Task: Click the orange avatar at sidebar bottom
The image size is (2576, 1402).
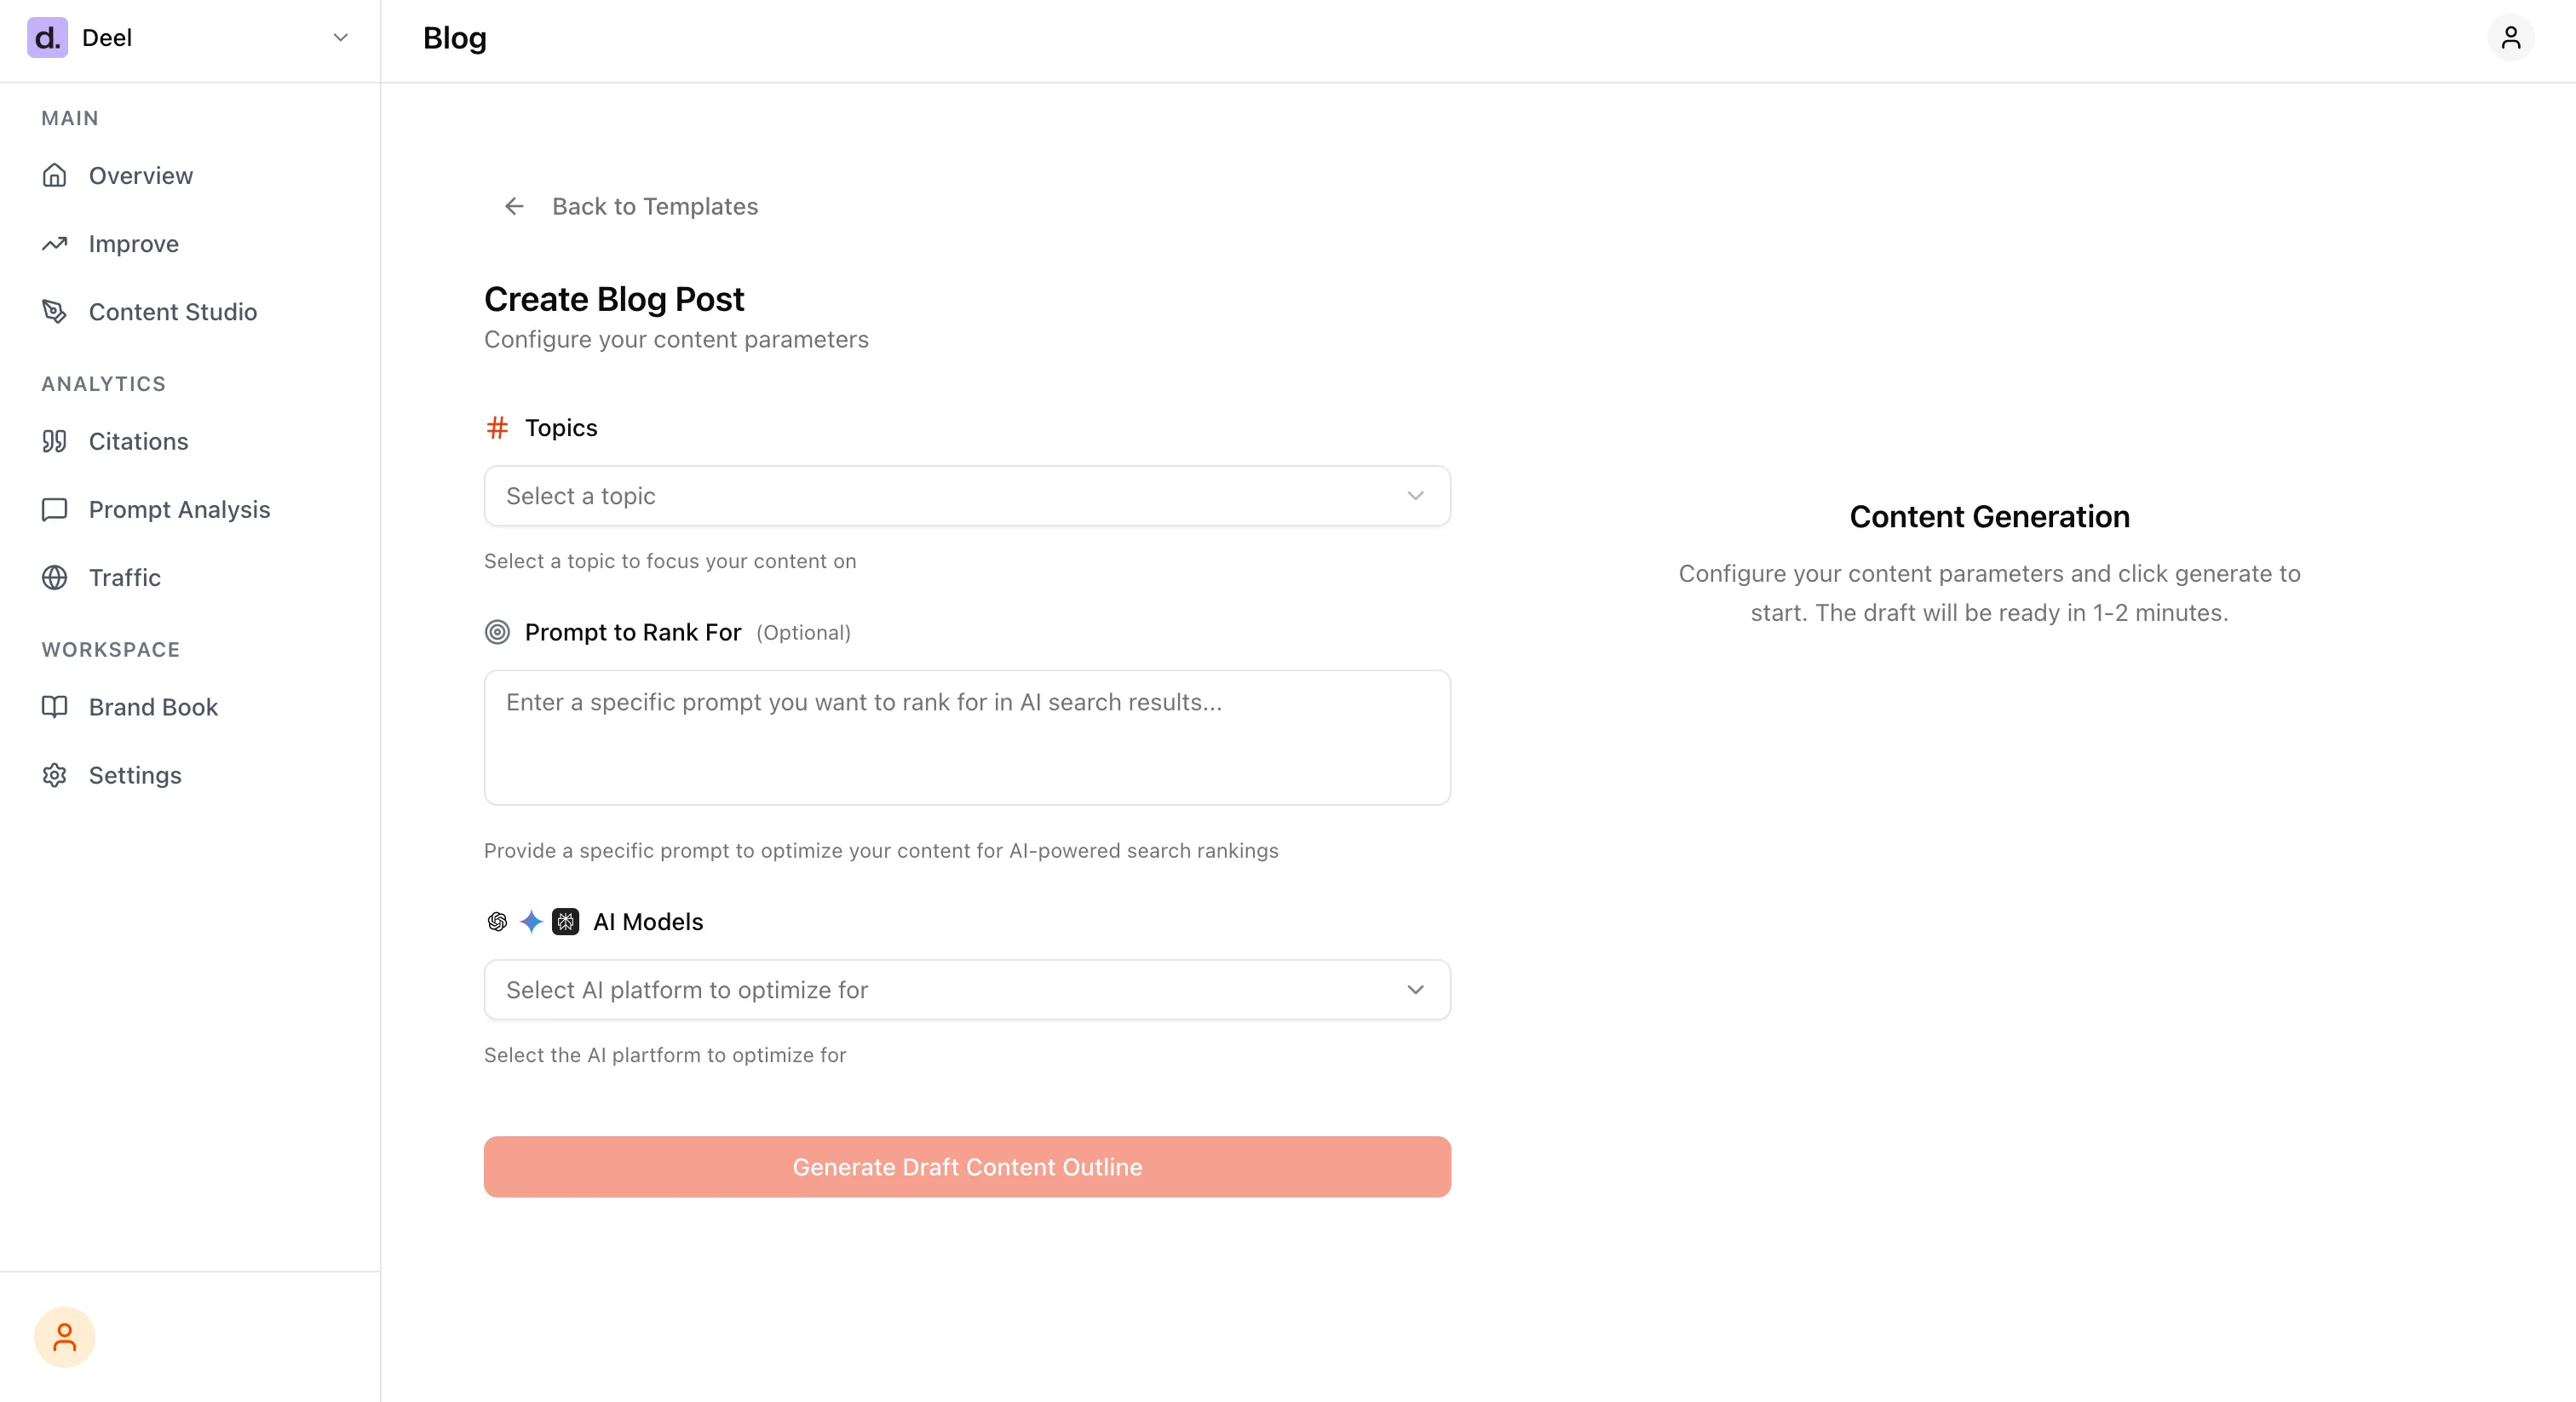Action: click(x=64, y=1336)
